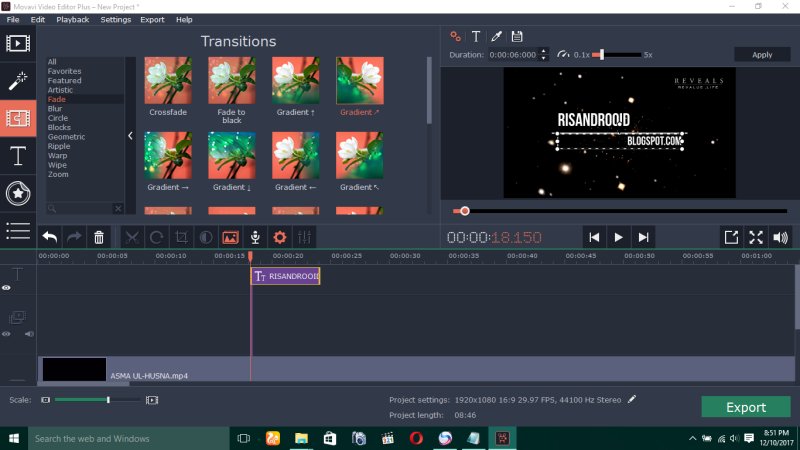Open Clip Properties gear icon

280,237
